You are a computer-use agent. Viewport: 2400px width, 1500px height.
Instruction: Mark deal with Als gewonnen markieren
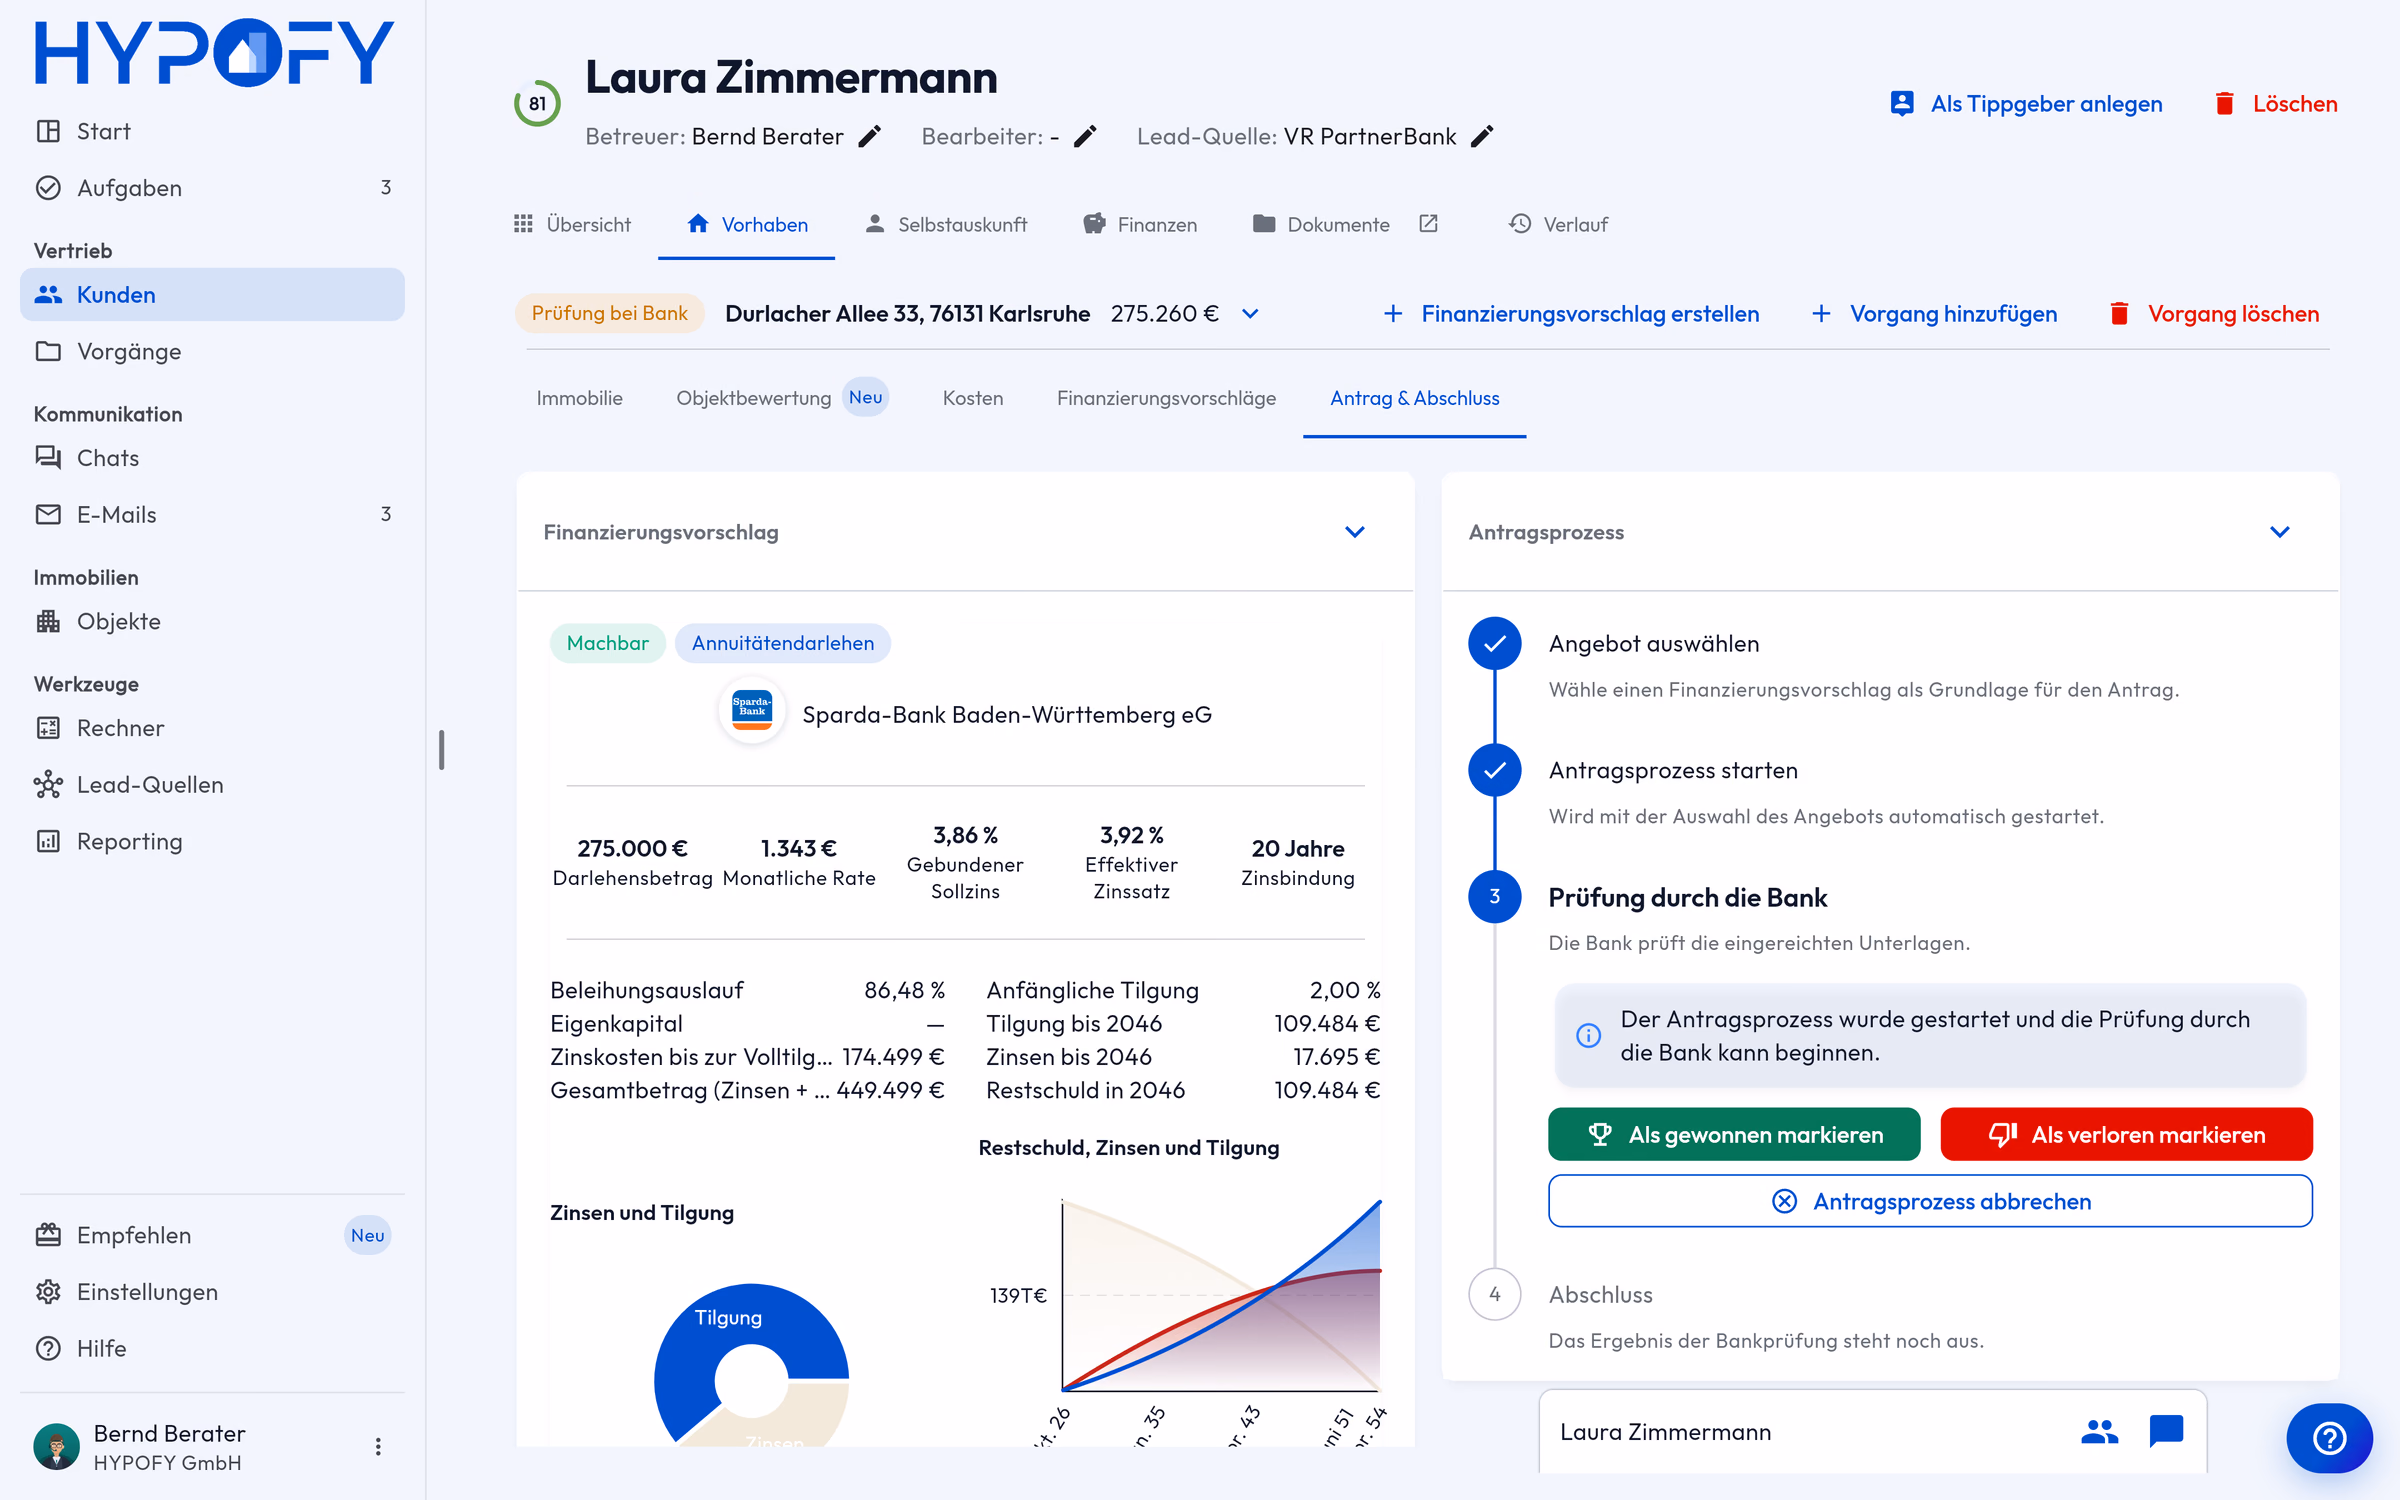coord(1734,1134)
